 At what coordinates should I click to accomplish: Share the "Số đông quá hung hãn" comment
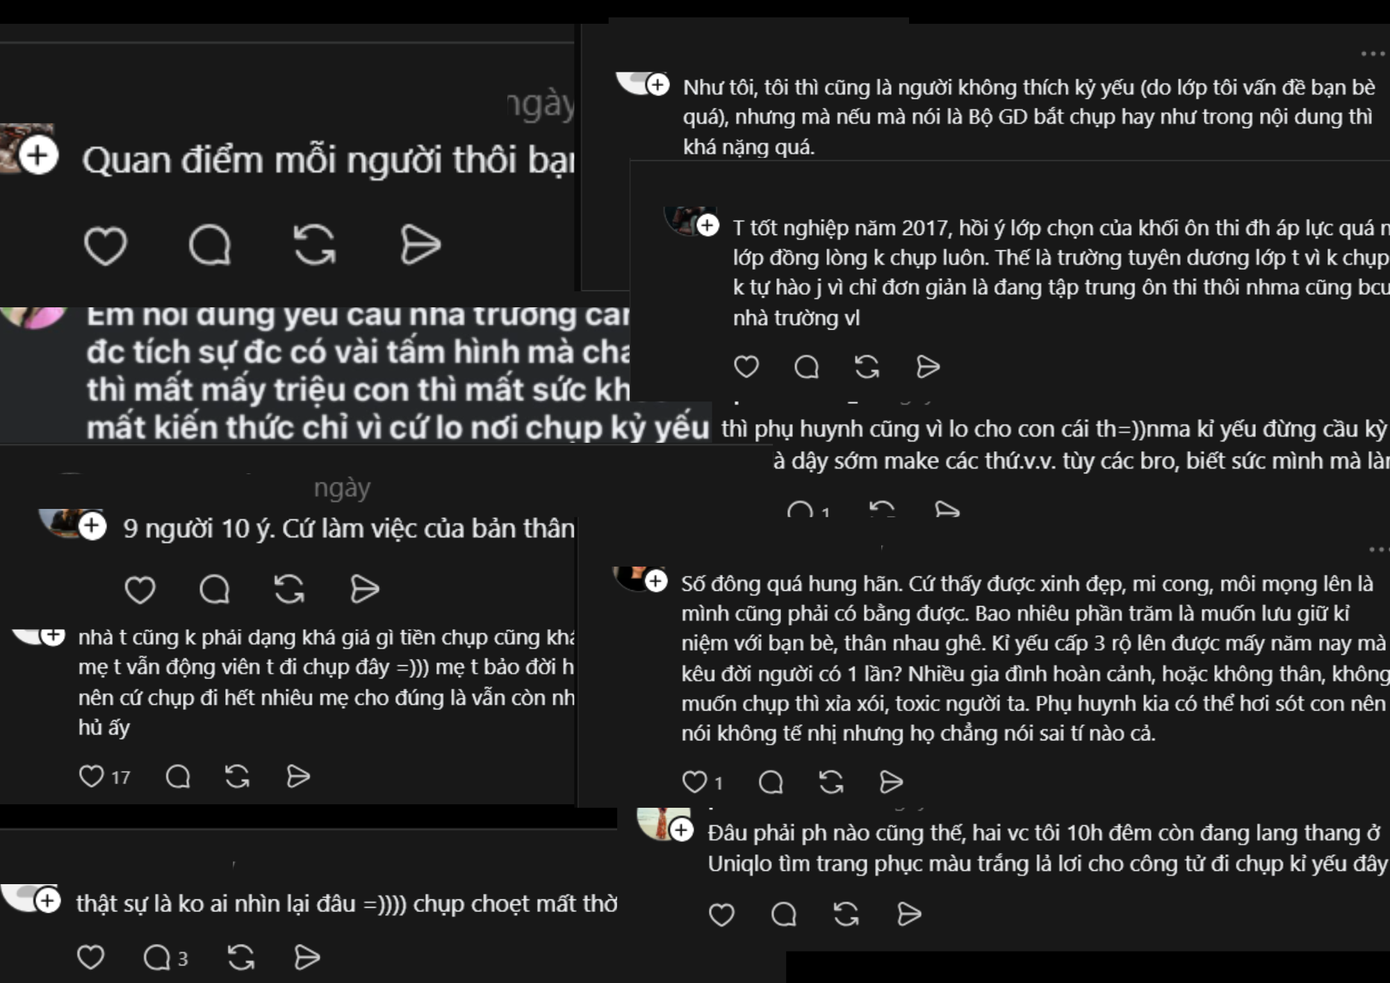(x=891, y=782)
